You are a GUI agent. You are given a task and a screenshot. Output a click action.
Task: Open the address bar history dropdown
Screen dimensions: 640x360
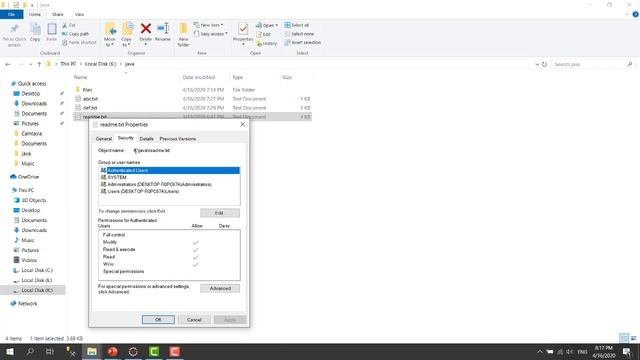537,64
